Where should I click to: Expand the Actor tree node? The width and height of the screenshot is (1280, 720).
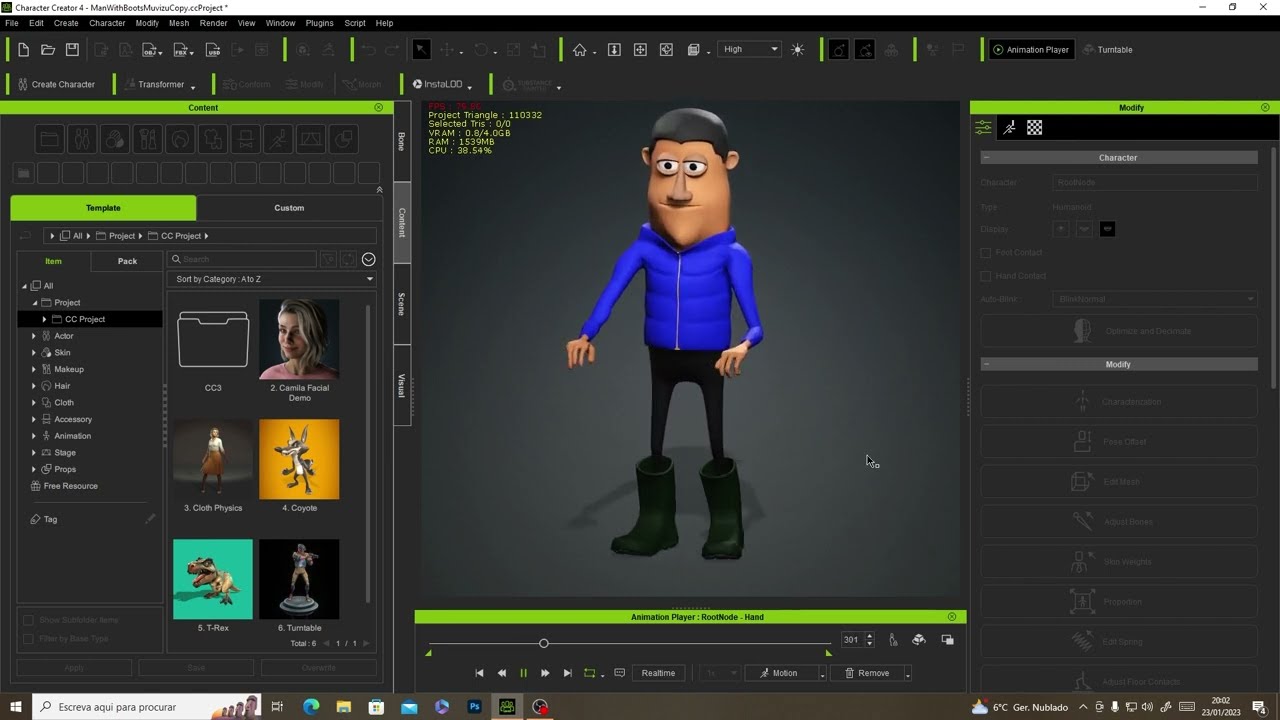[34, 336]
